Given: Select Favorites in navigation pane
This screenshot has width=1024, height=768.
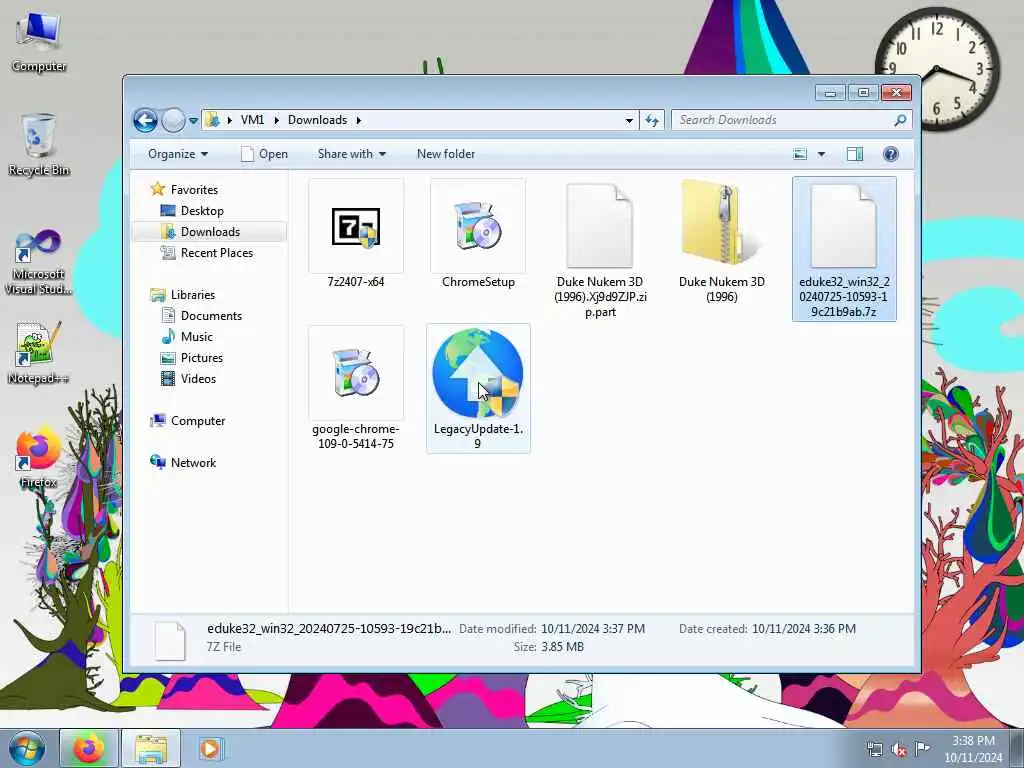Looking at the screenshot, I should [185, 189].
